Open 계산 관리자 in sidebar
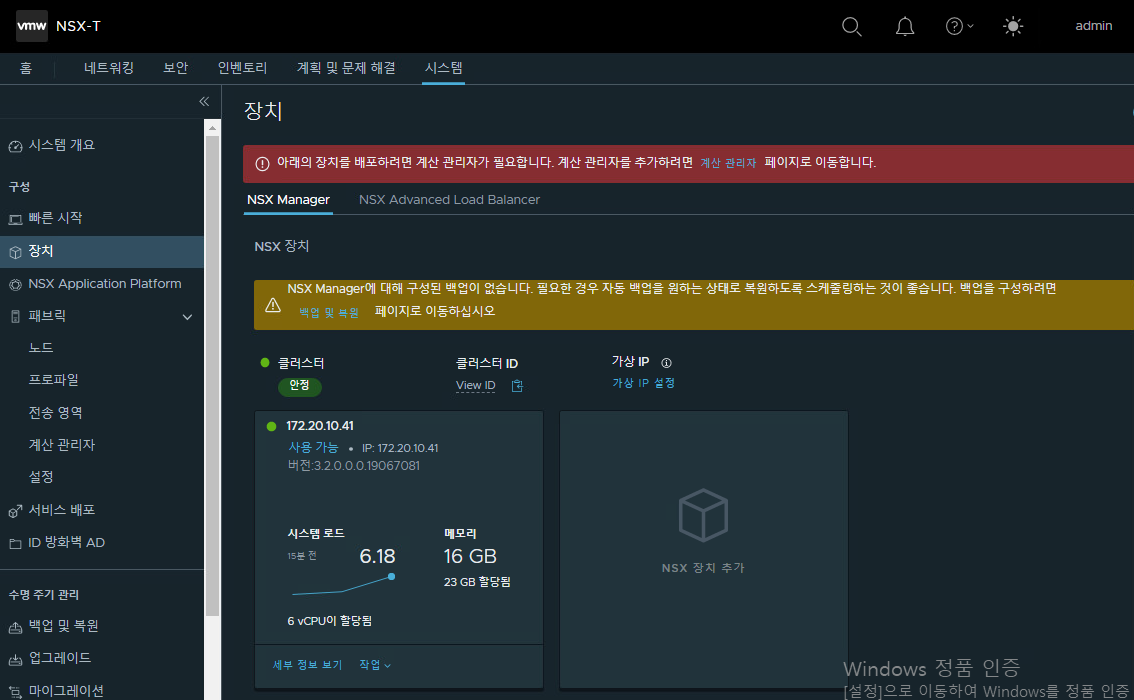The height and width of the screenshot is (700, 1134). point(61,445)
